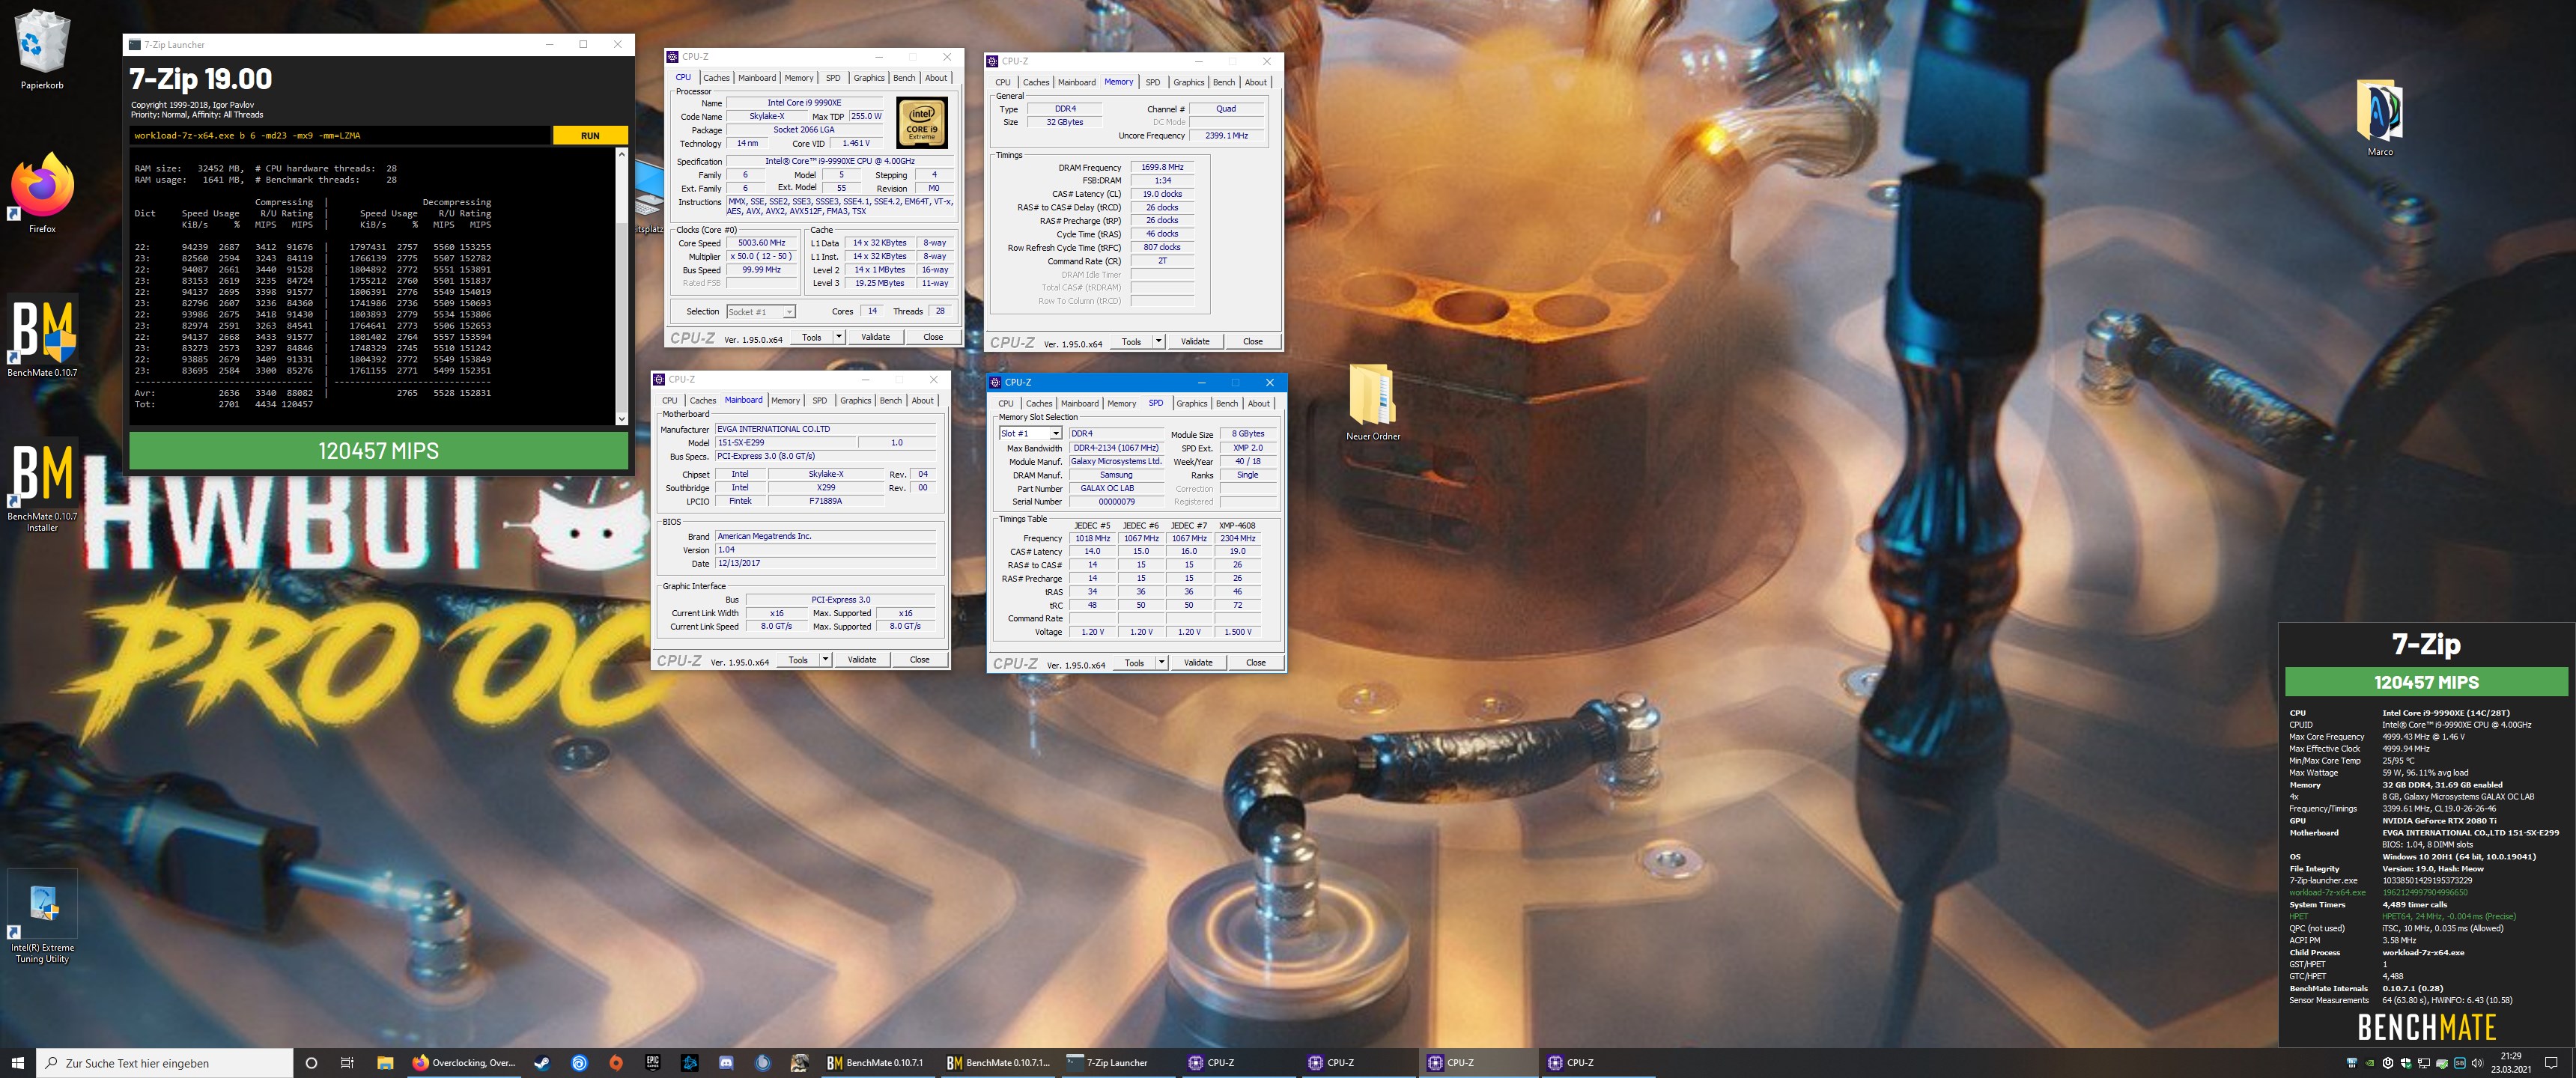Click the network icon in the system tray
The width and height of the screenshot is (2576, 1078).
(x=2423, y=1063)
